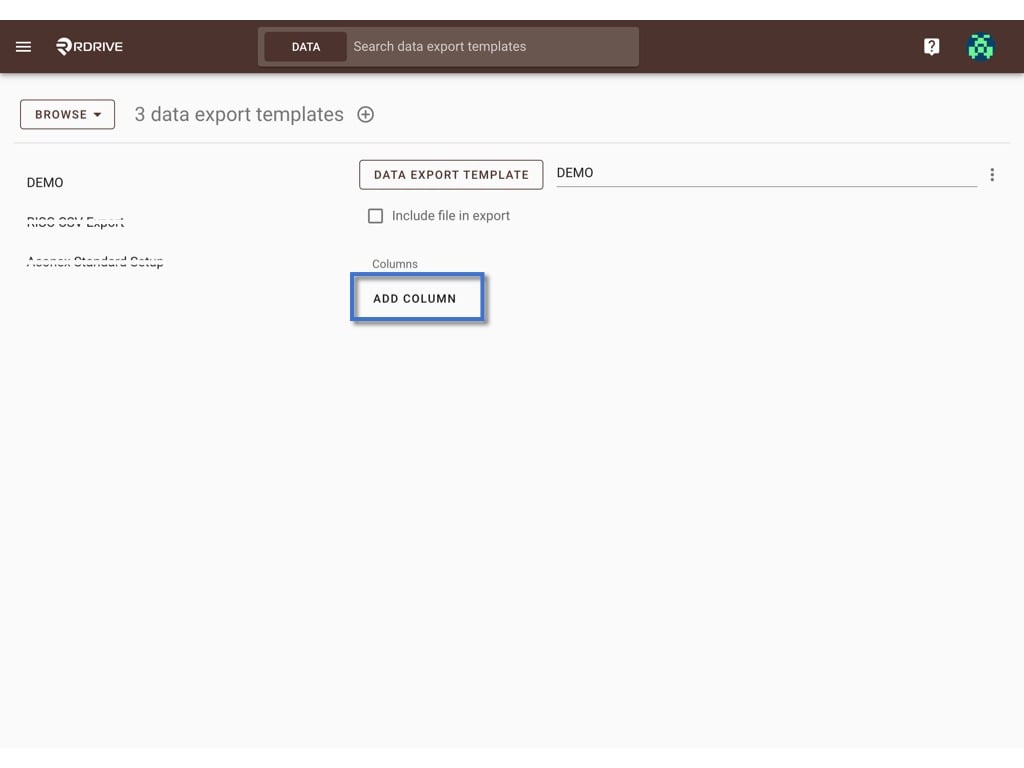Open the hamburger navigation menu
Screen dimensions: 1024x768
tap(24, 46)
